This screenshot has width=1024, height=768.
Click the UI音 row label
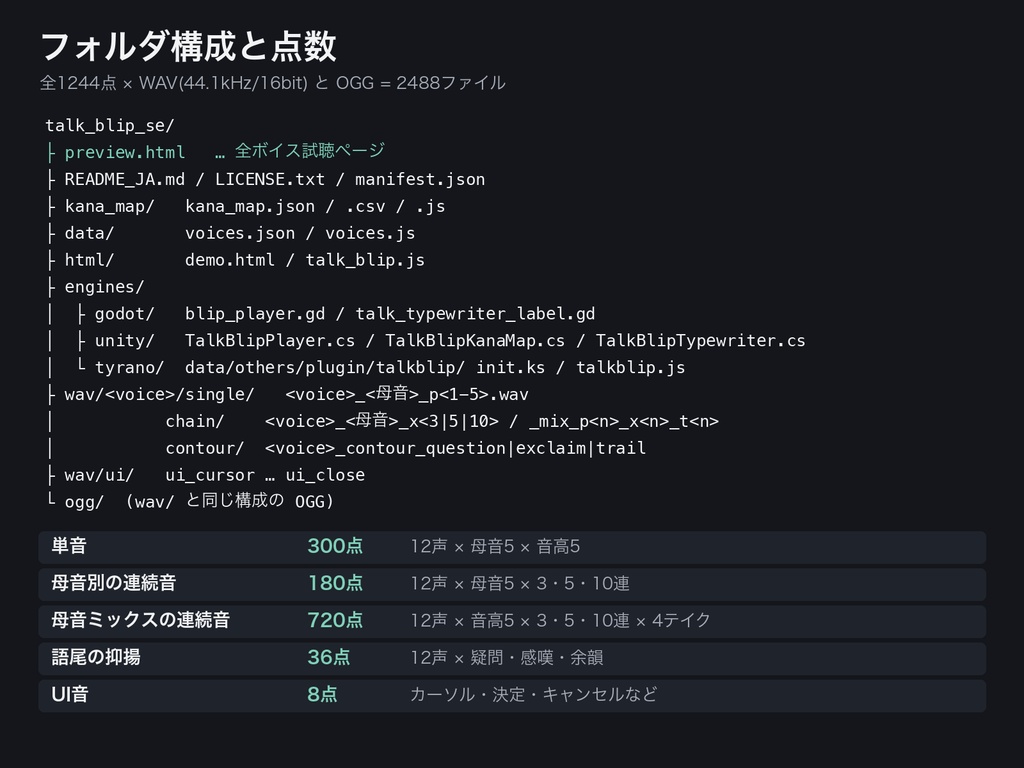tap(70, 694)
